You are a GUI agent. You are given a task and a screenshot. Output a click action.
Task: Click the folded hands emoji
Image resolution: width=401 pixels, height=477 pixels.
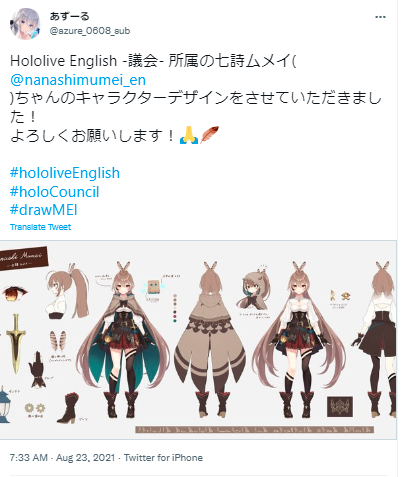pyautogui.click(x=189, y=135)
